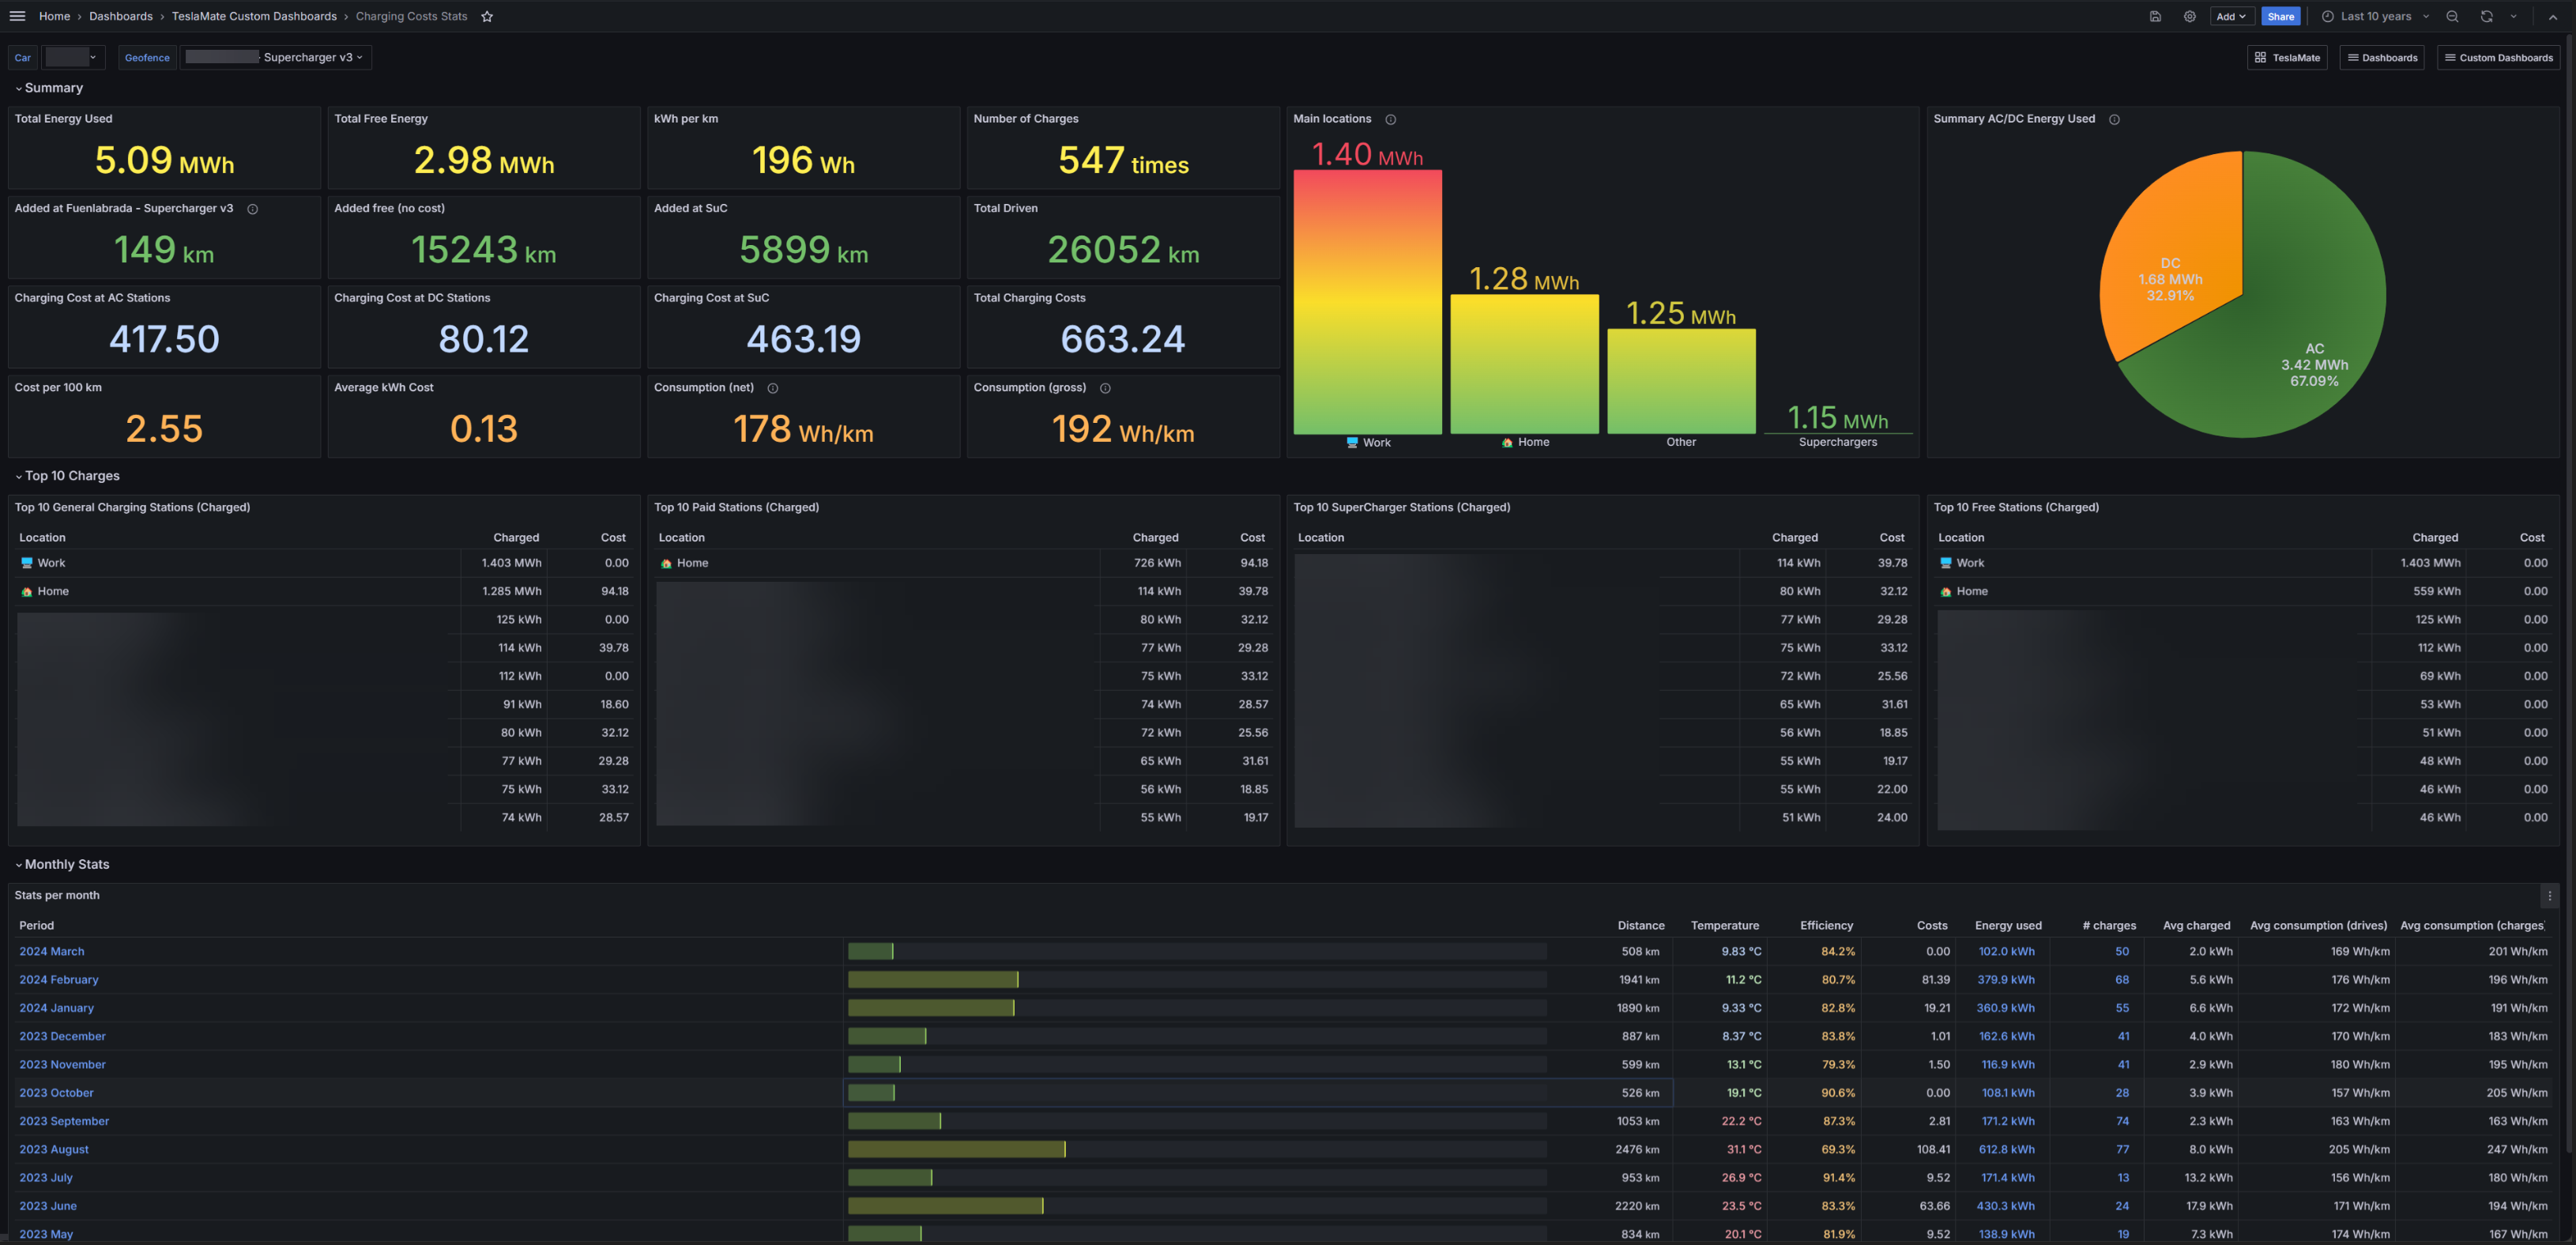2576x1245 pixels.
Task: Click the Add panel icon
Action: click(2228, 15)
